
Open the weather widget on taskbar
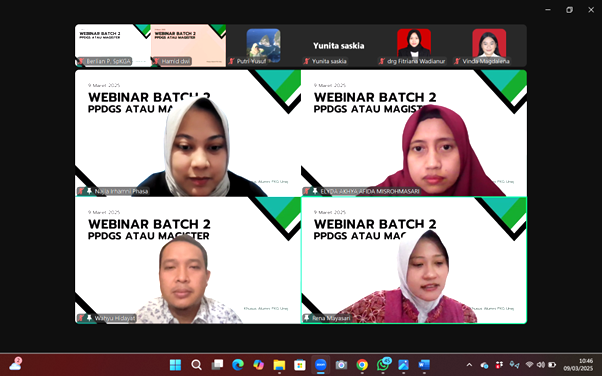coord(15,364)
